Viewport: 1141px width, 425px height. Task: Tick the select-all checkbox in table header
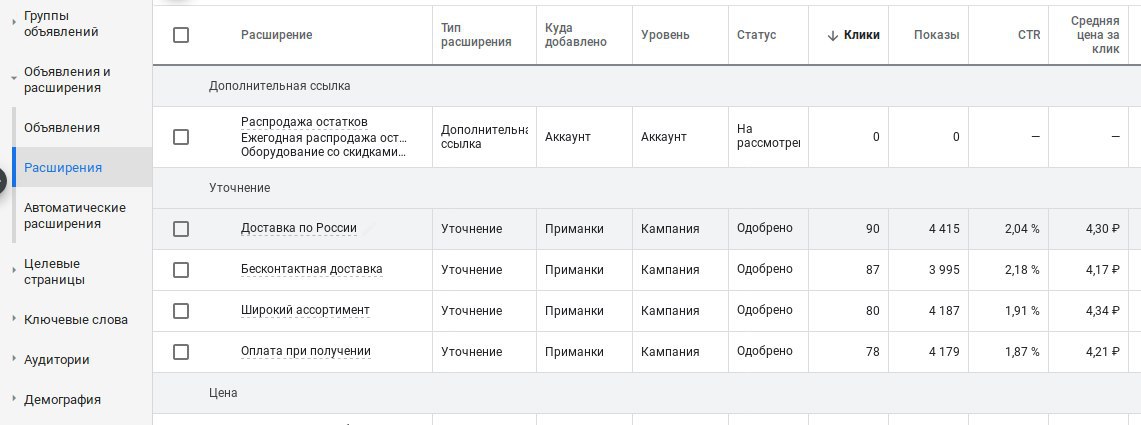tap(181, 35)
